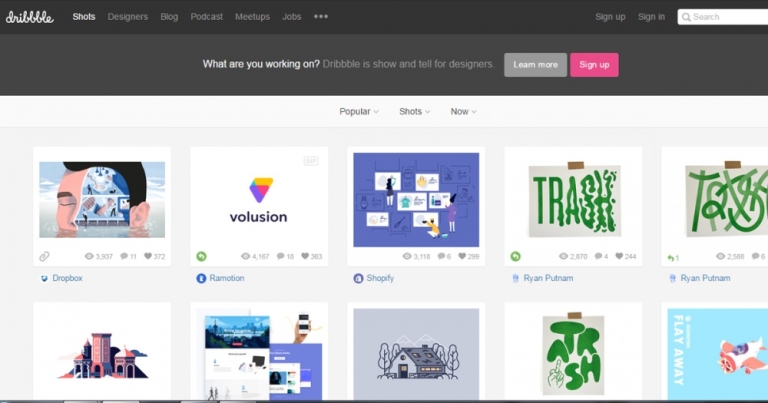Expand the Shots type dropdown
This screenshot has height=403, width=768.
pos(414,112)
